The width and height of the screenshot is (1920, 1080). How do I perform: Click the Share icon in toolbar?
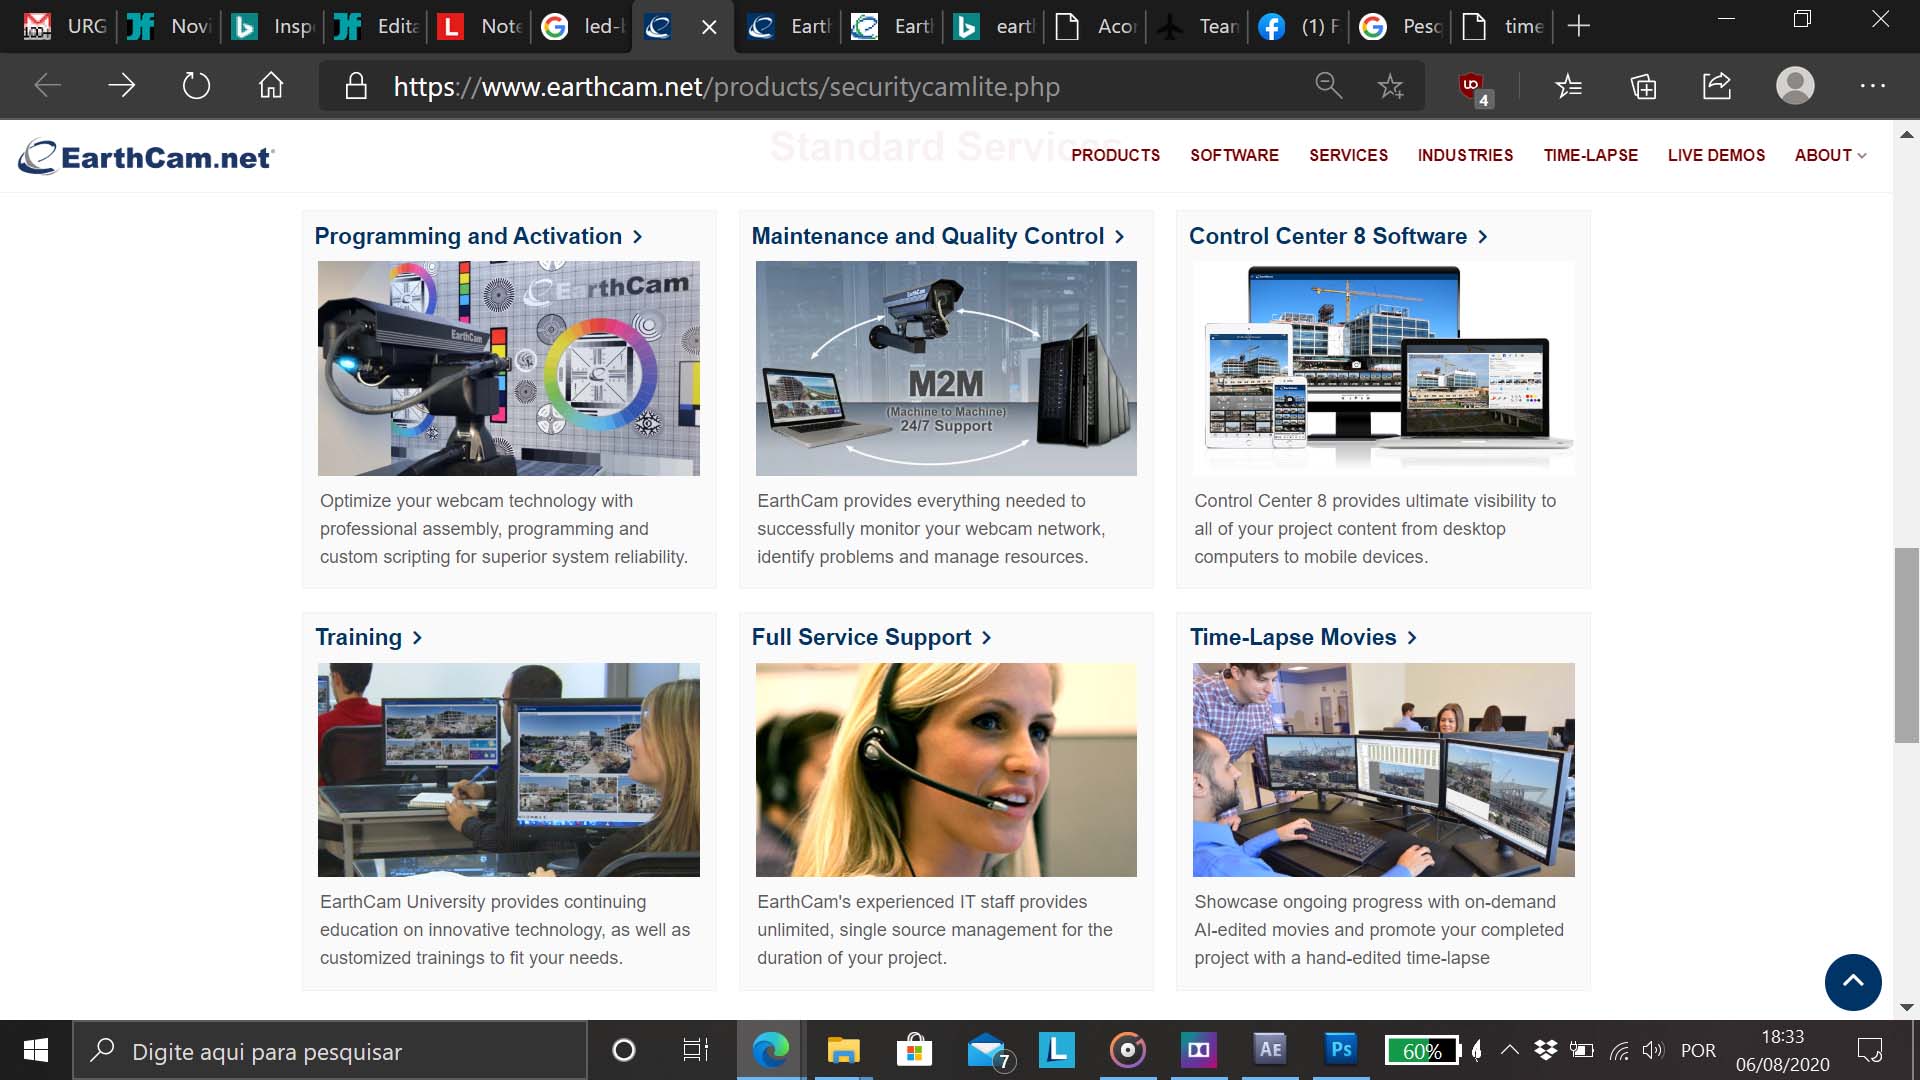click(1717, 86)
